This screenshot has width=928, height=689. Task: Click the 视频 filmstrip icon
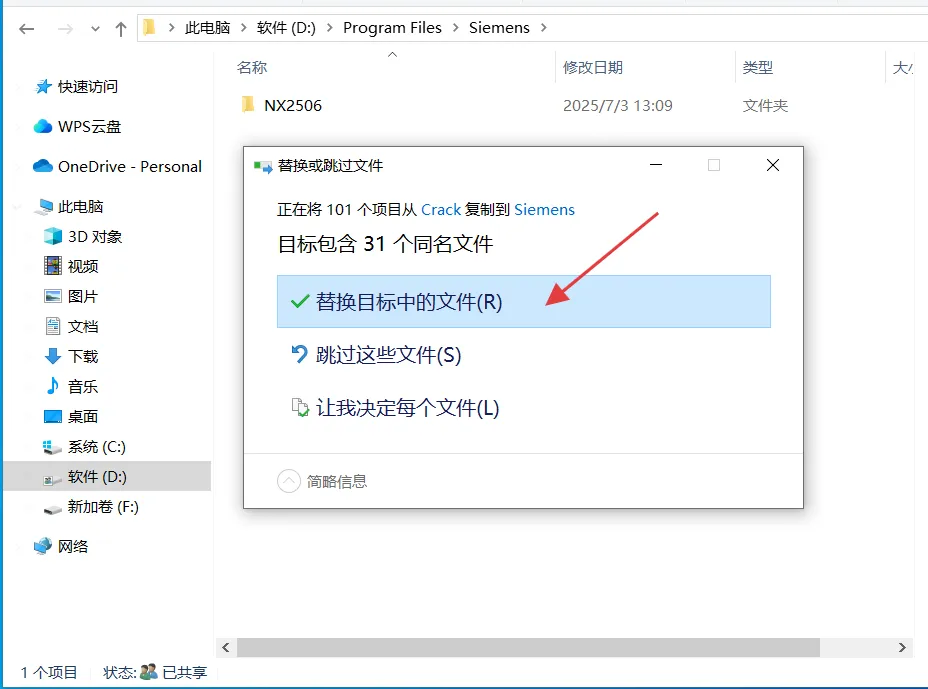coord(53,265)
